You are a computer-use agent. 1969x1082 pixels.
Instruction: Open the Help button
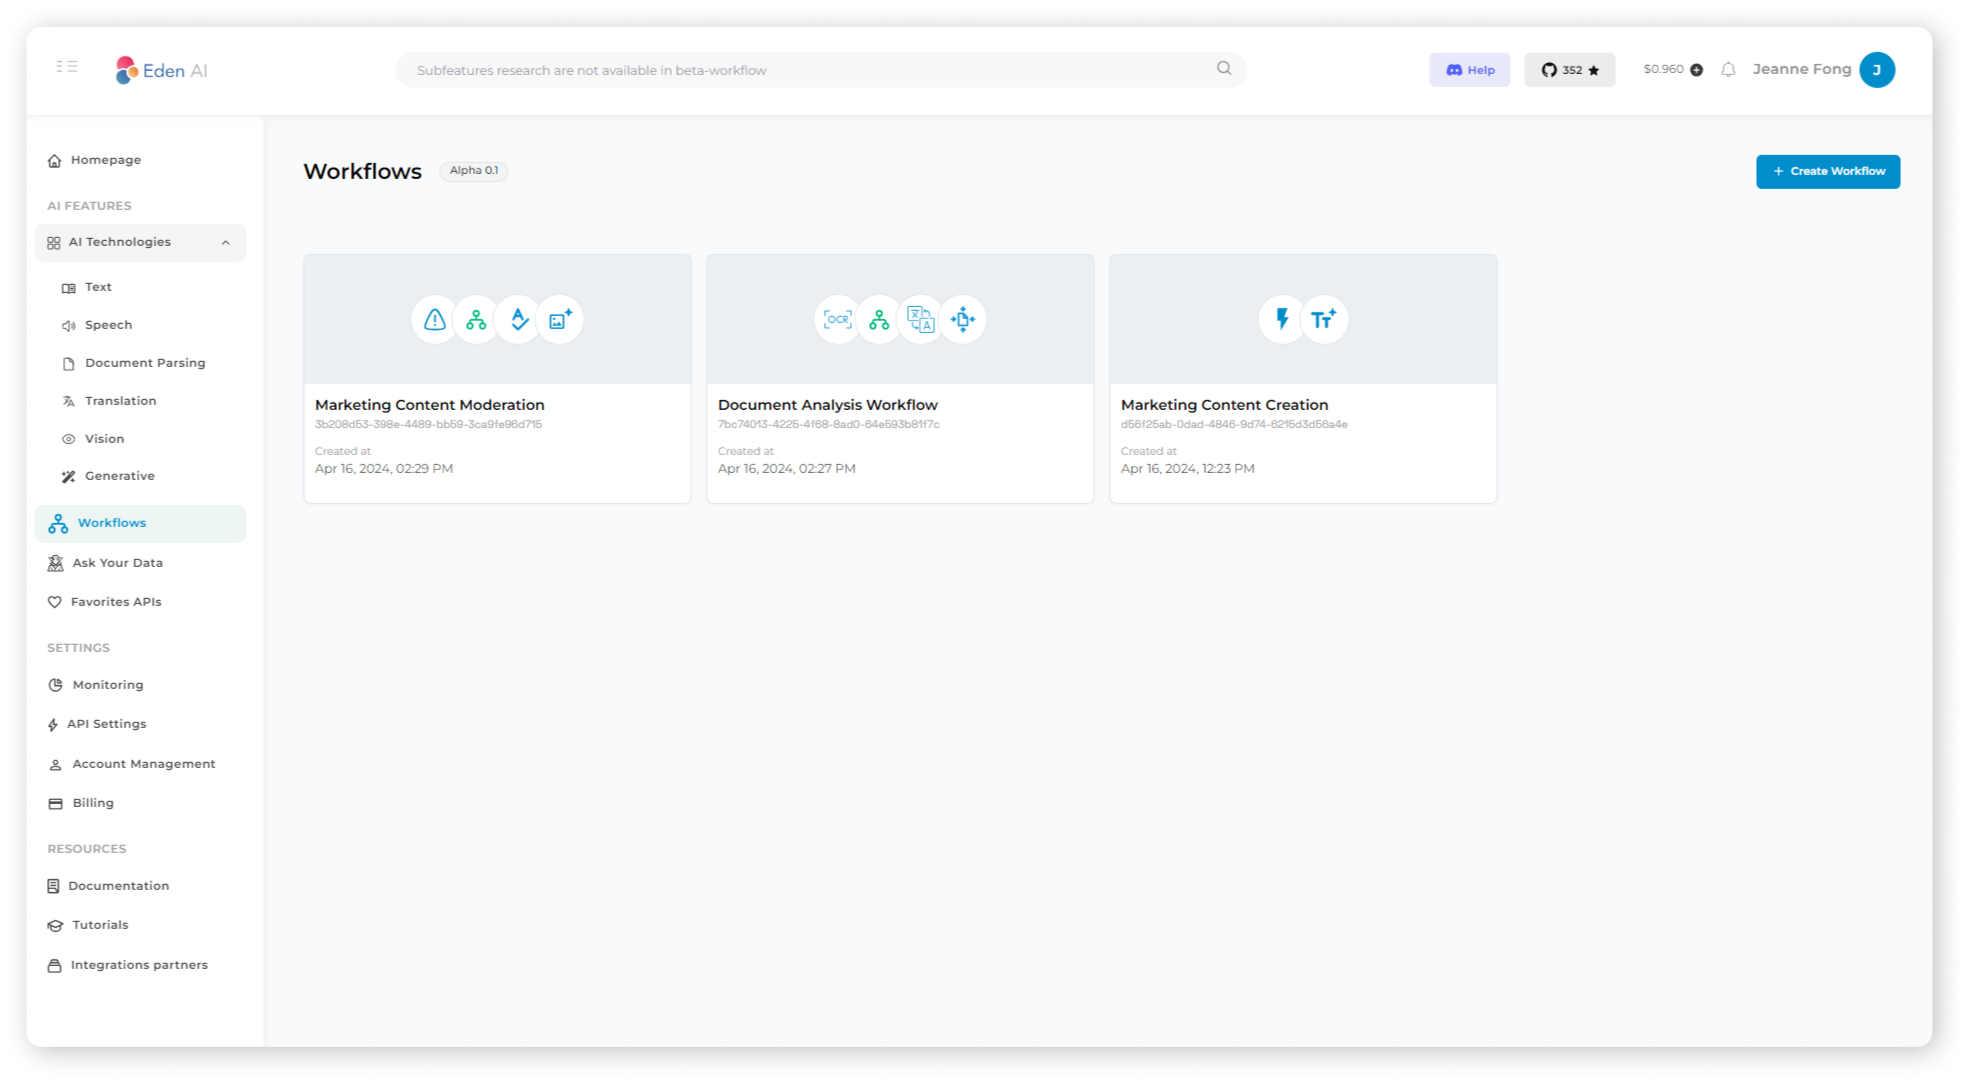pyautogui.click(x=1469, y=69)
